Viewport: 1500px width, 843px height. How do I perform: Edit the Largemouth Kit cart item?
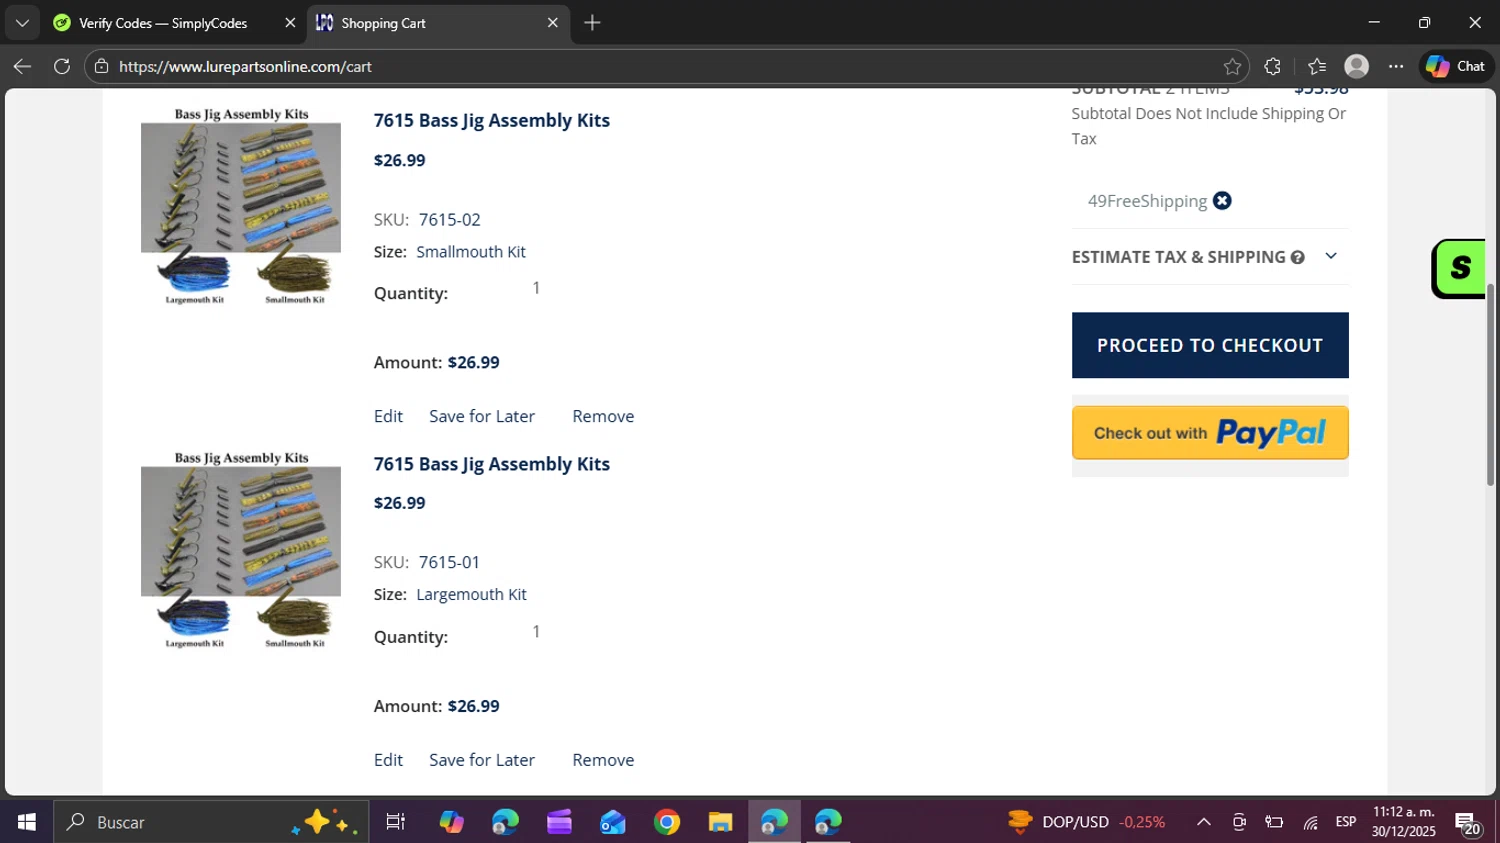pyautogui.click(x=388, y=760)
